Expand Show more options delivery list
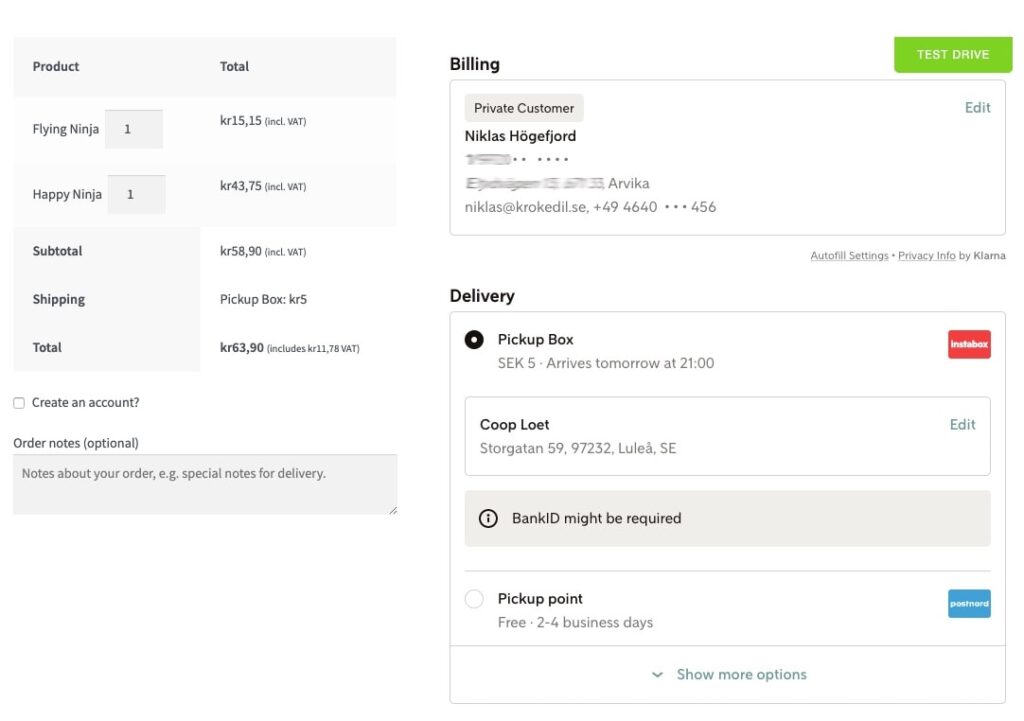Viewport: 1024px width, 721px height. pos(728,675)
